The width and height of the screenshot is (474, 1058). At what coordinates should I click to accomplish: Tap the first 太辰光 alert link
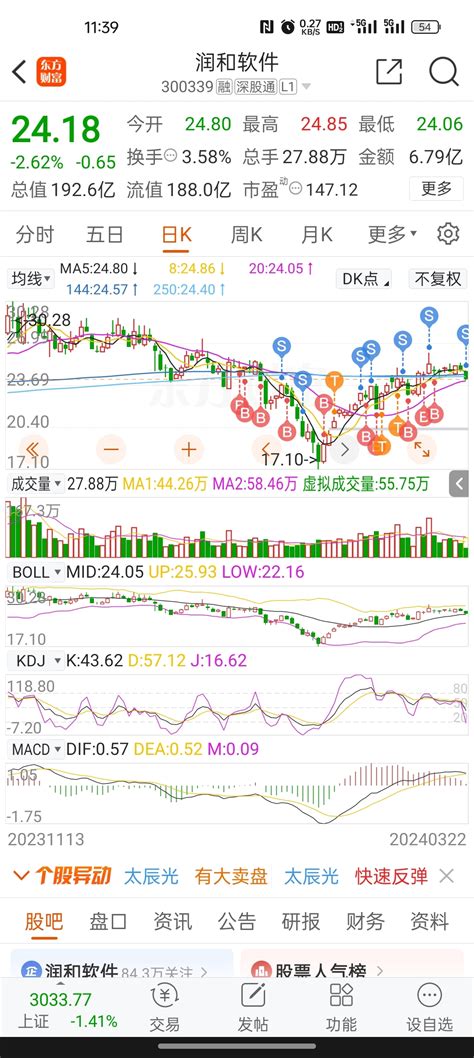[x=151, y=876]
